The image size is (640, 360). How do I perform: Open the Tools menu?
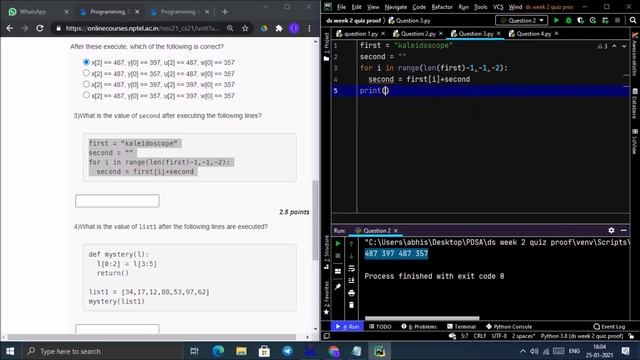tap(480, 7)
